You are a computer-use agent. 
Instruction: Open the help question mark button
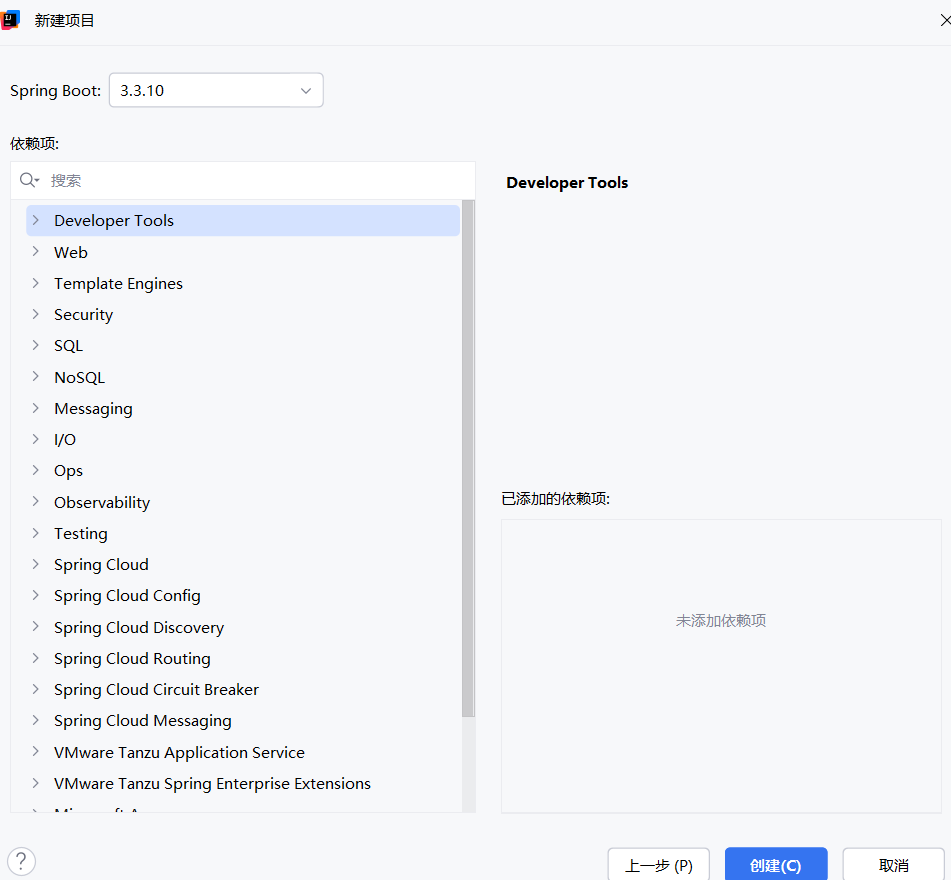[21, 861]
